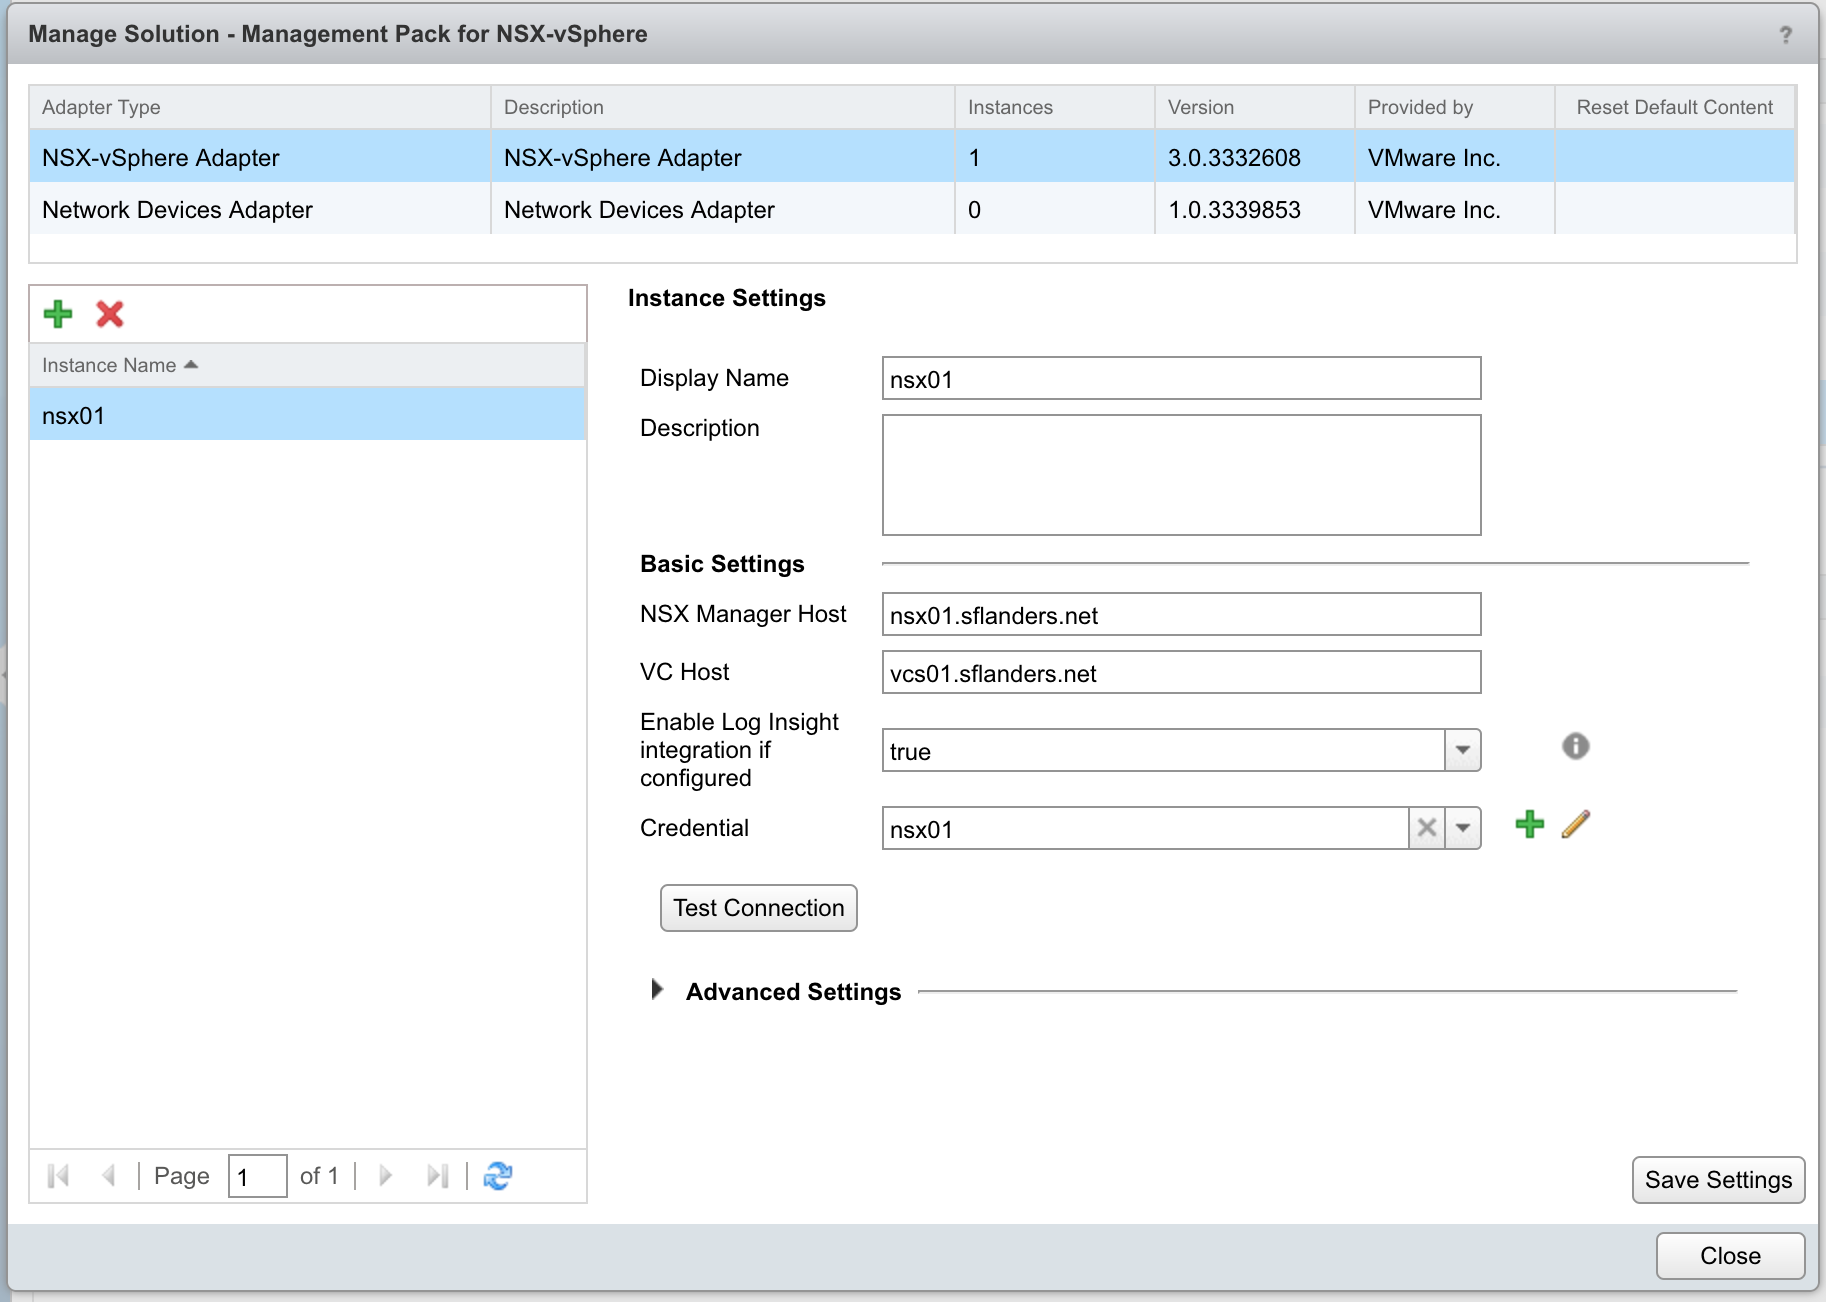Refresh the instance list
Image resolution: width=1826 pixels, height=1302 pixels.
[x=498, y=1176]
